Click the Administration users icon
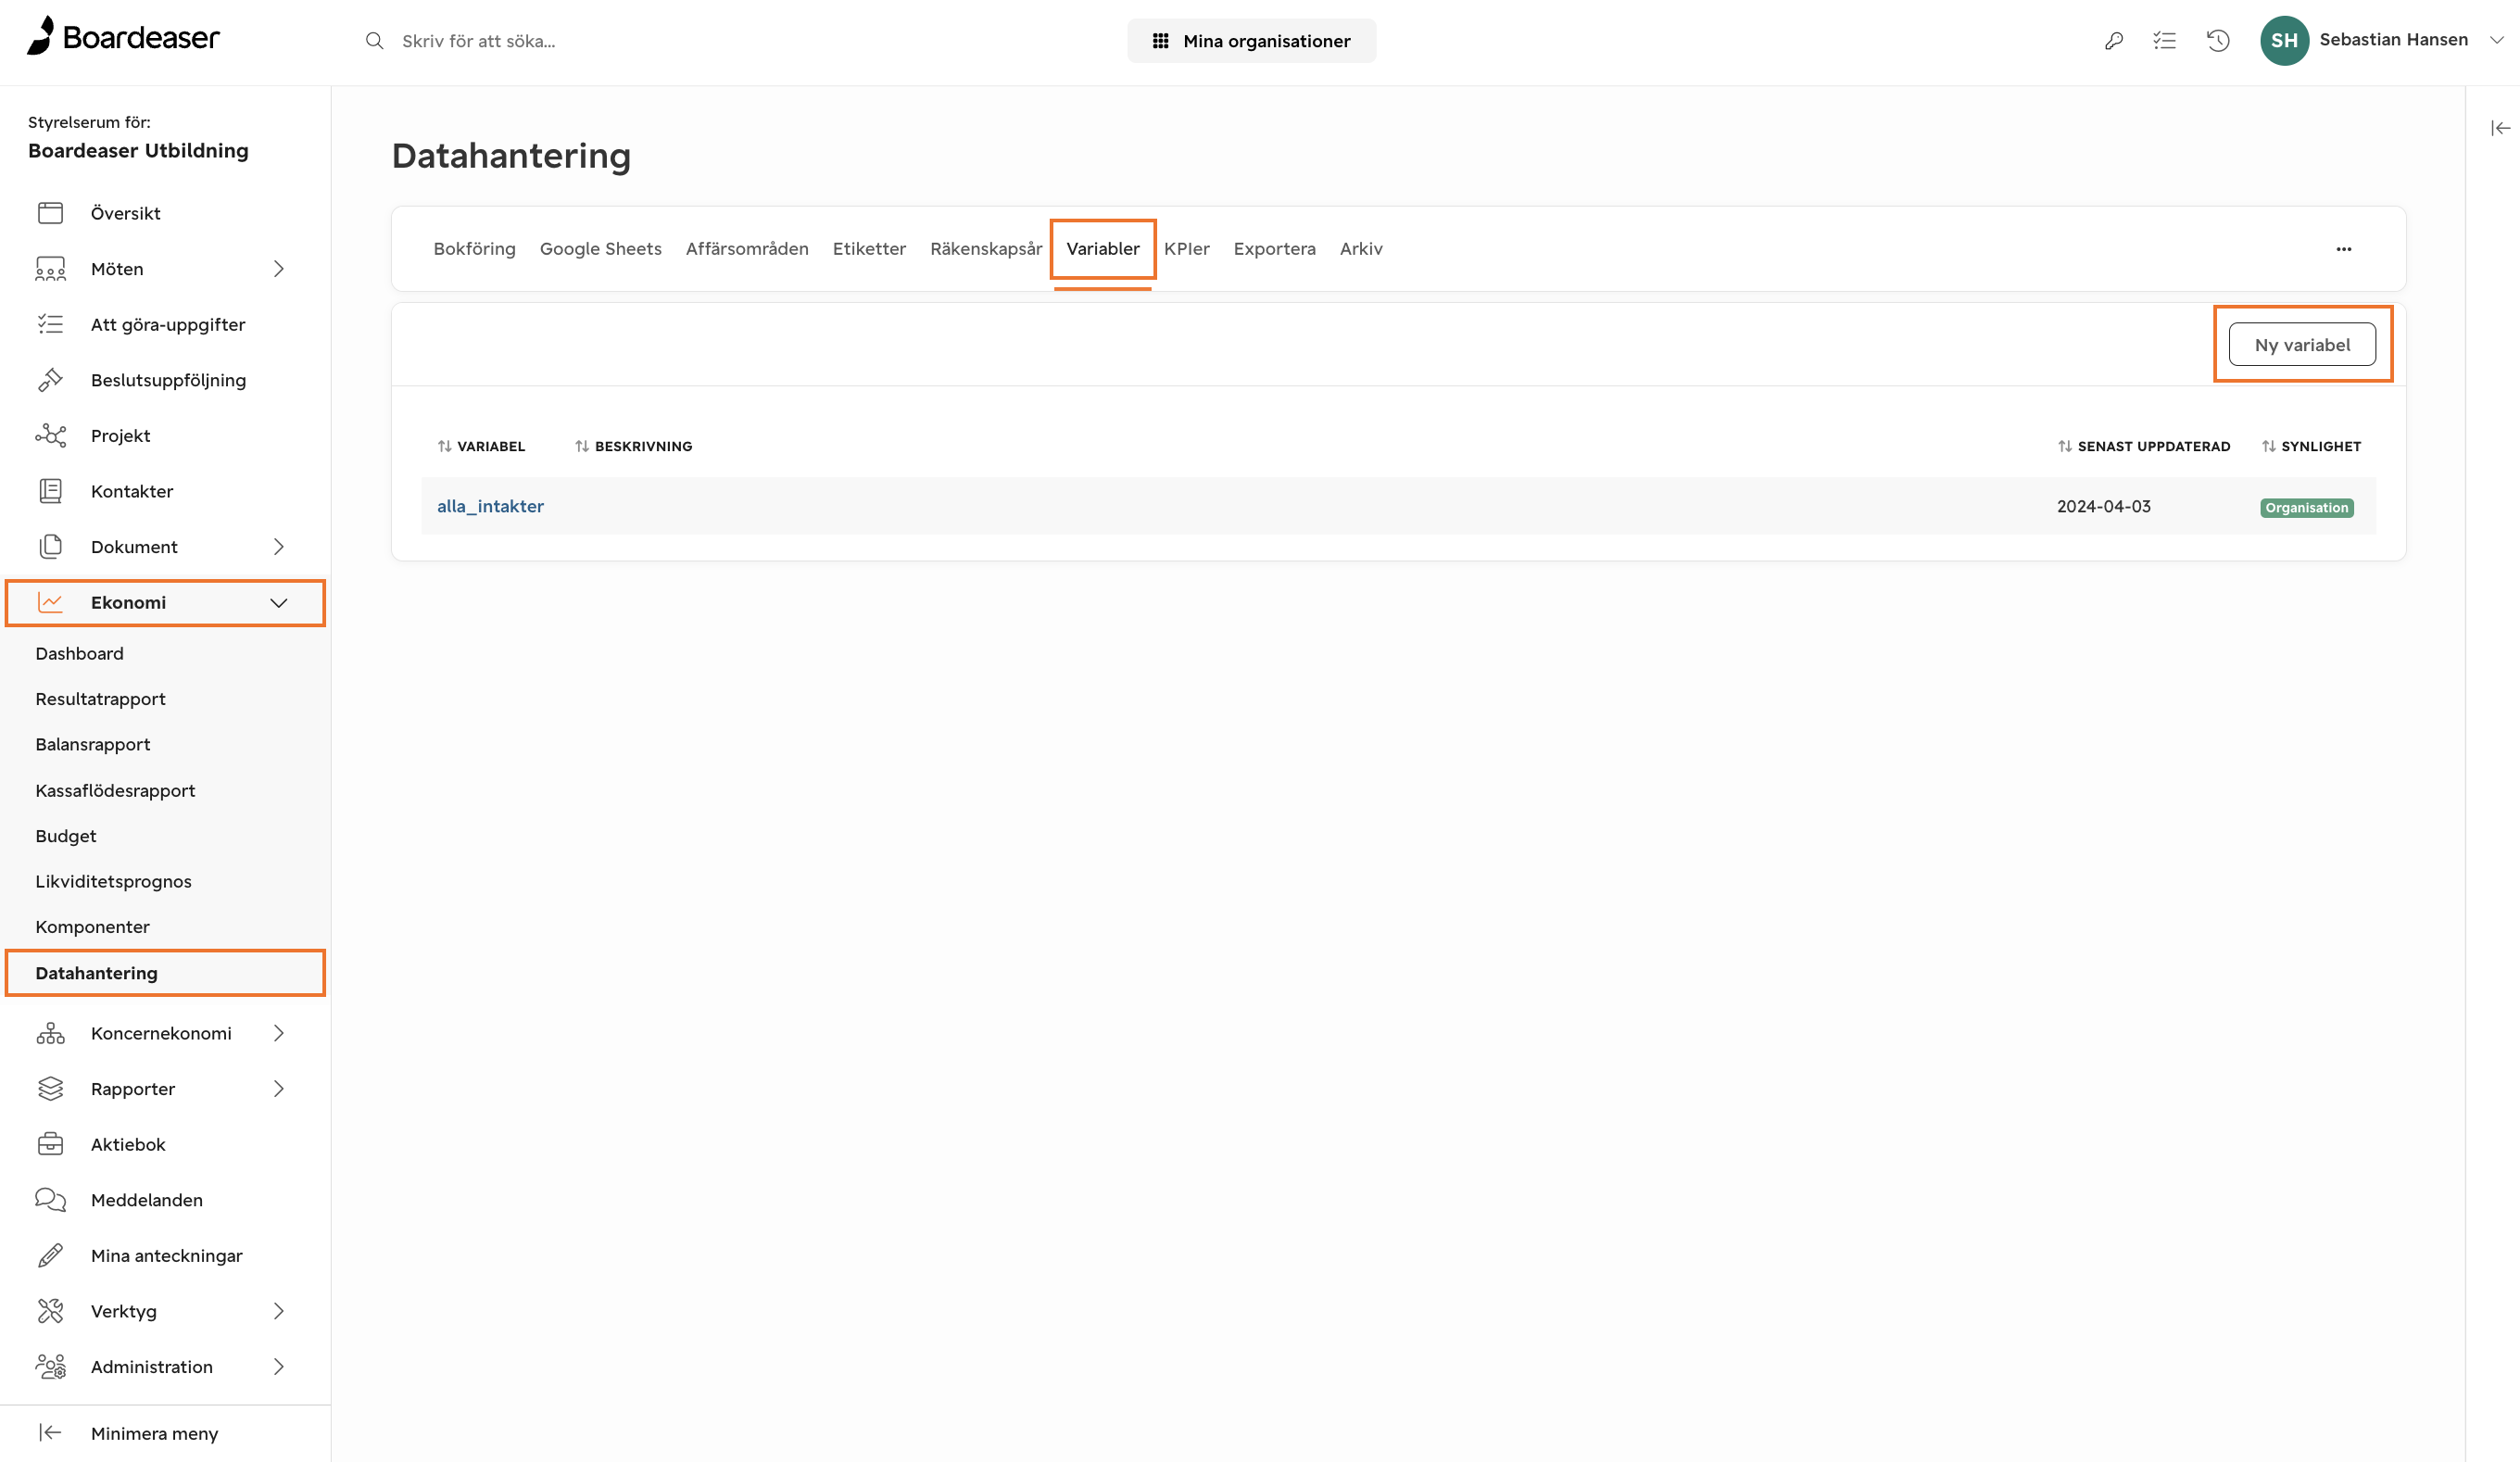Screen dimensions: 2520x1462 pyautogui.click(x=51, y=1366)
